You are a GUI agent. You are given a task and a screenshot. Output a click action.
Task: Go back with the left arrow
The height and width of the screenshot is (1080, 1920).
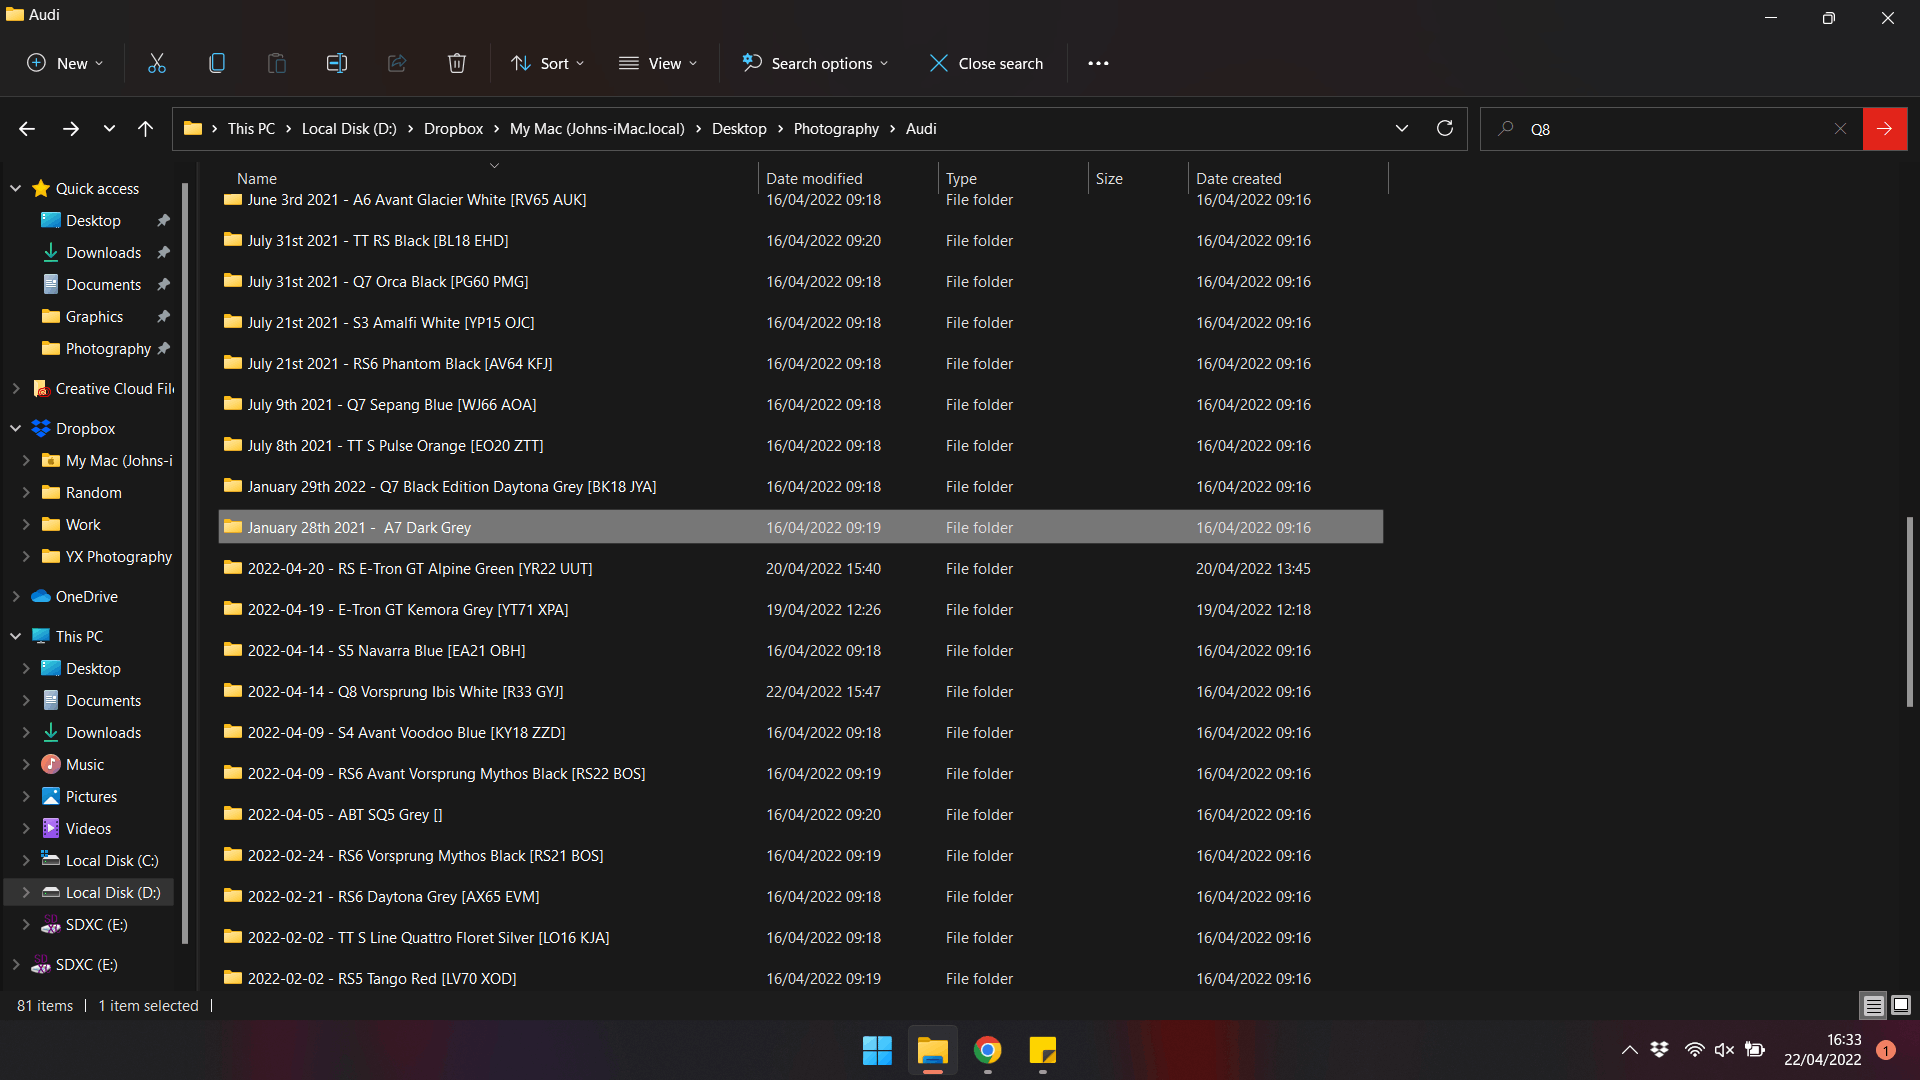(x=27, y=129)
